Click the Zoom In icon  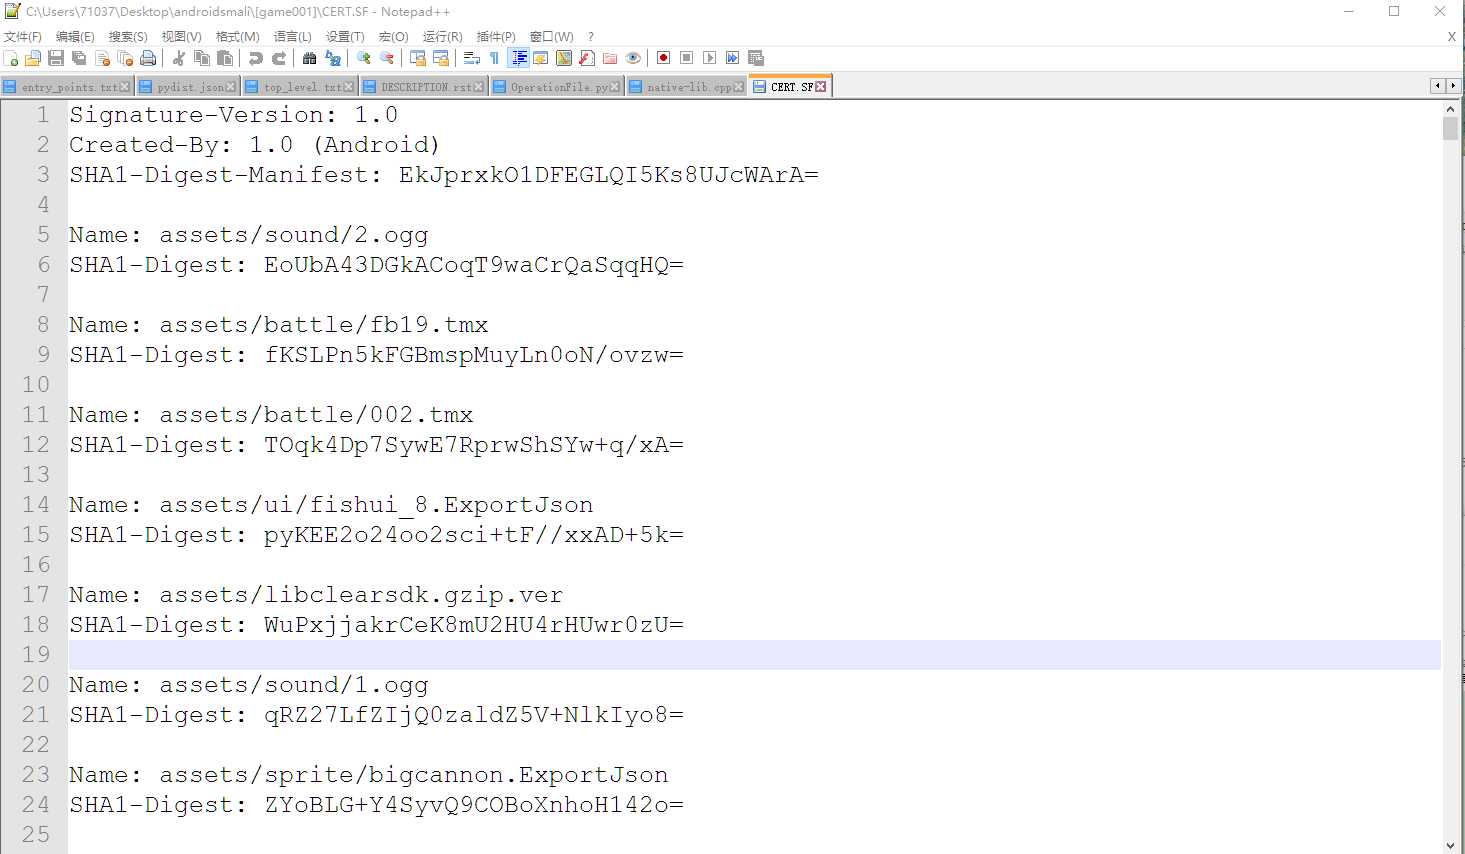[x=364, y=58]
